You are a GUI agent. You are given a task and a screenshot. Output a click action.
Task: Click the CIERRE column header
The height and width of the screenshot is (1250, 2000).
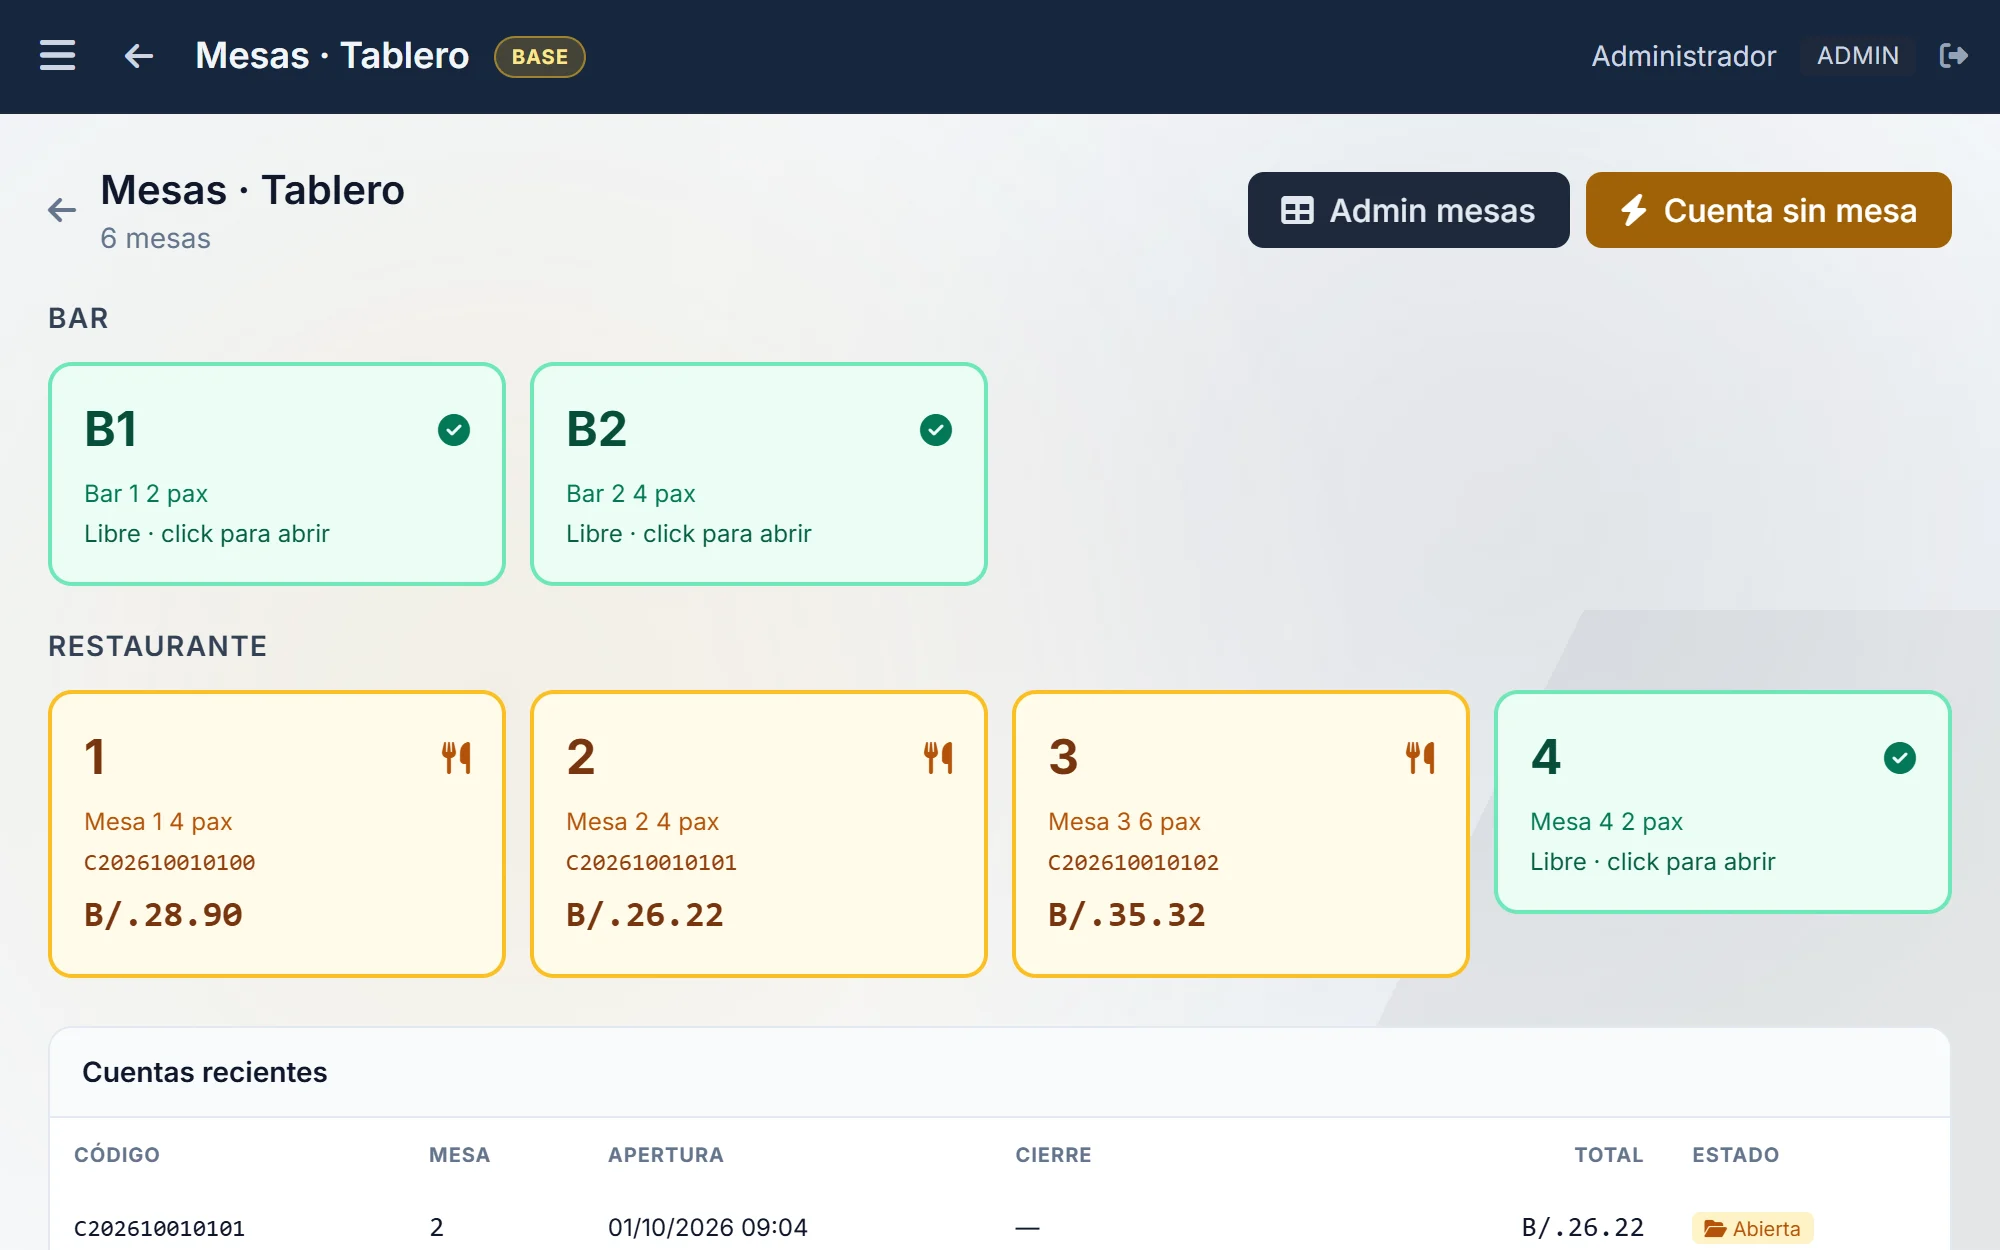[1053, 1155]
